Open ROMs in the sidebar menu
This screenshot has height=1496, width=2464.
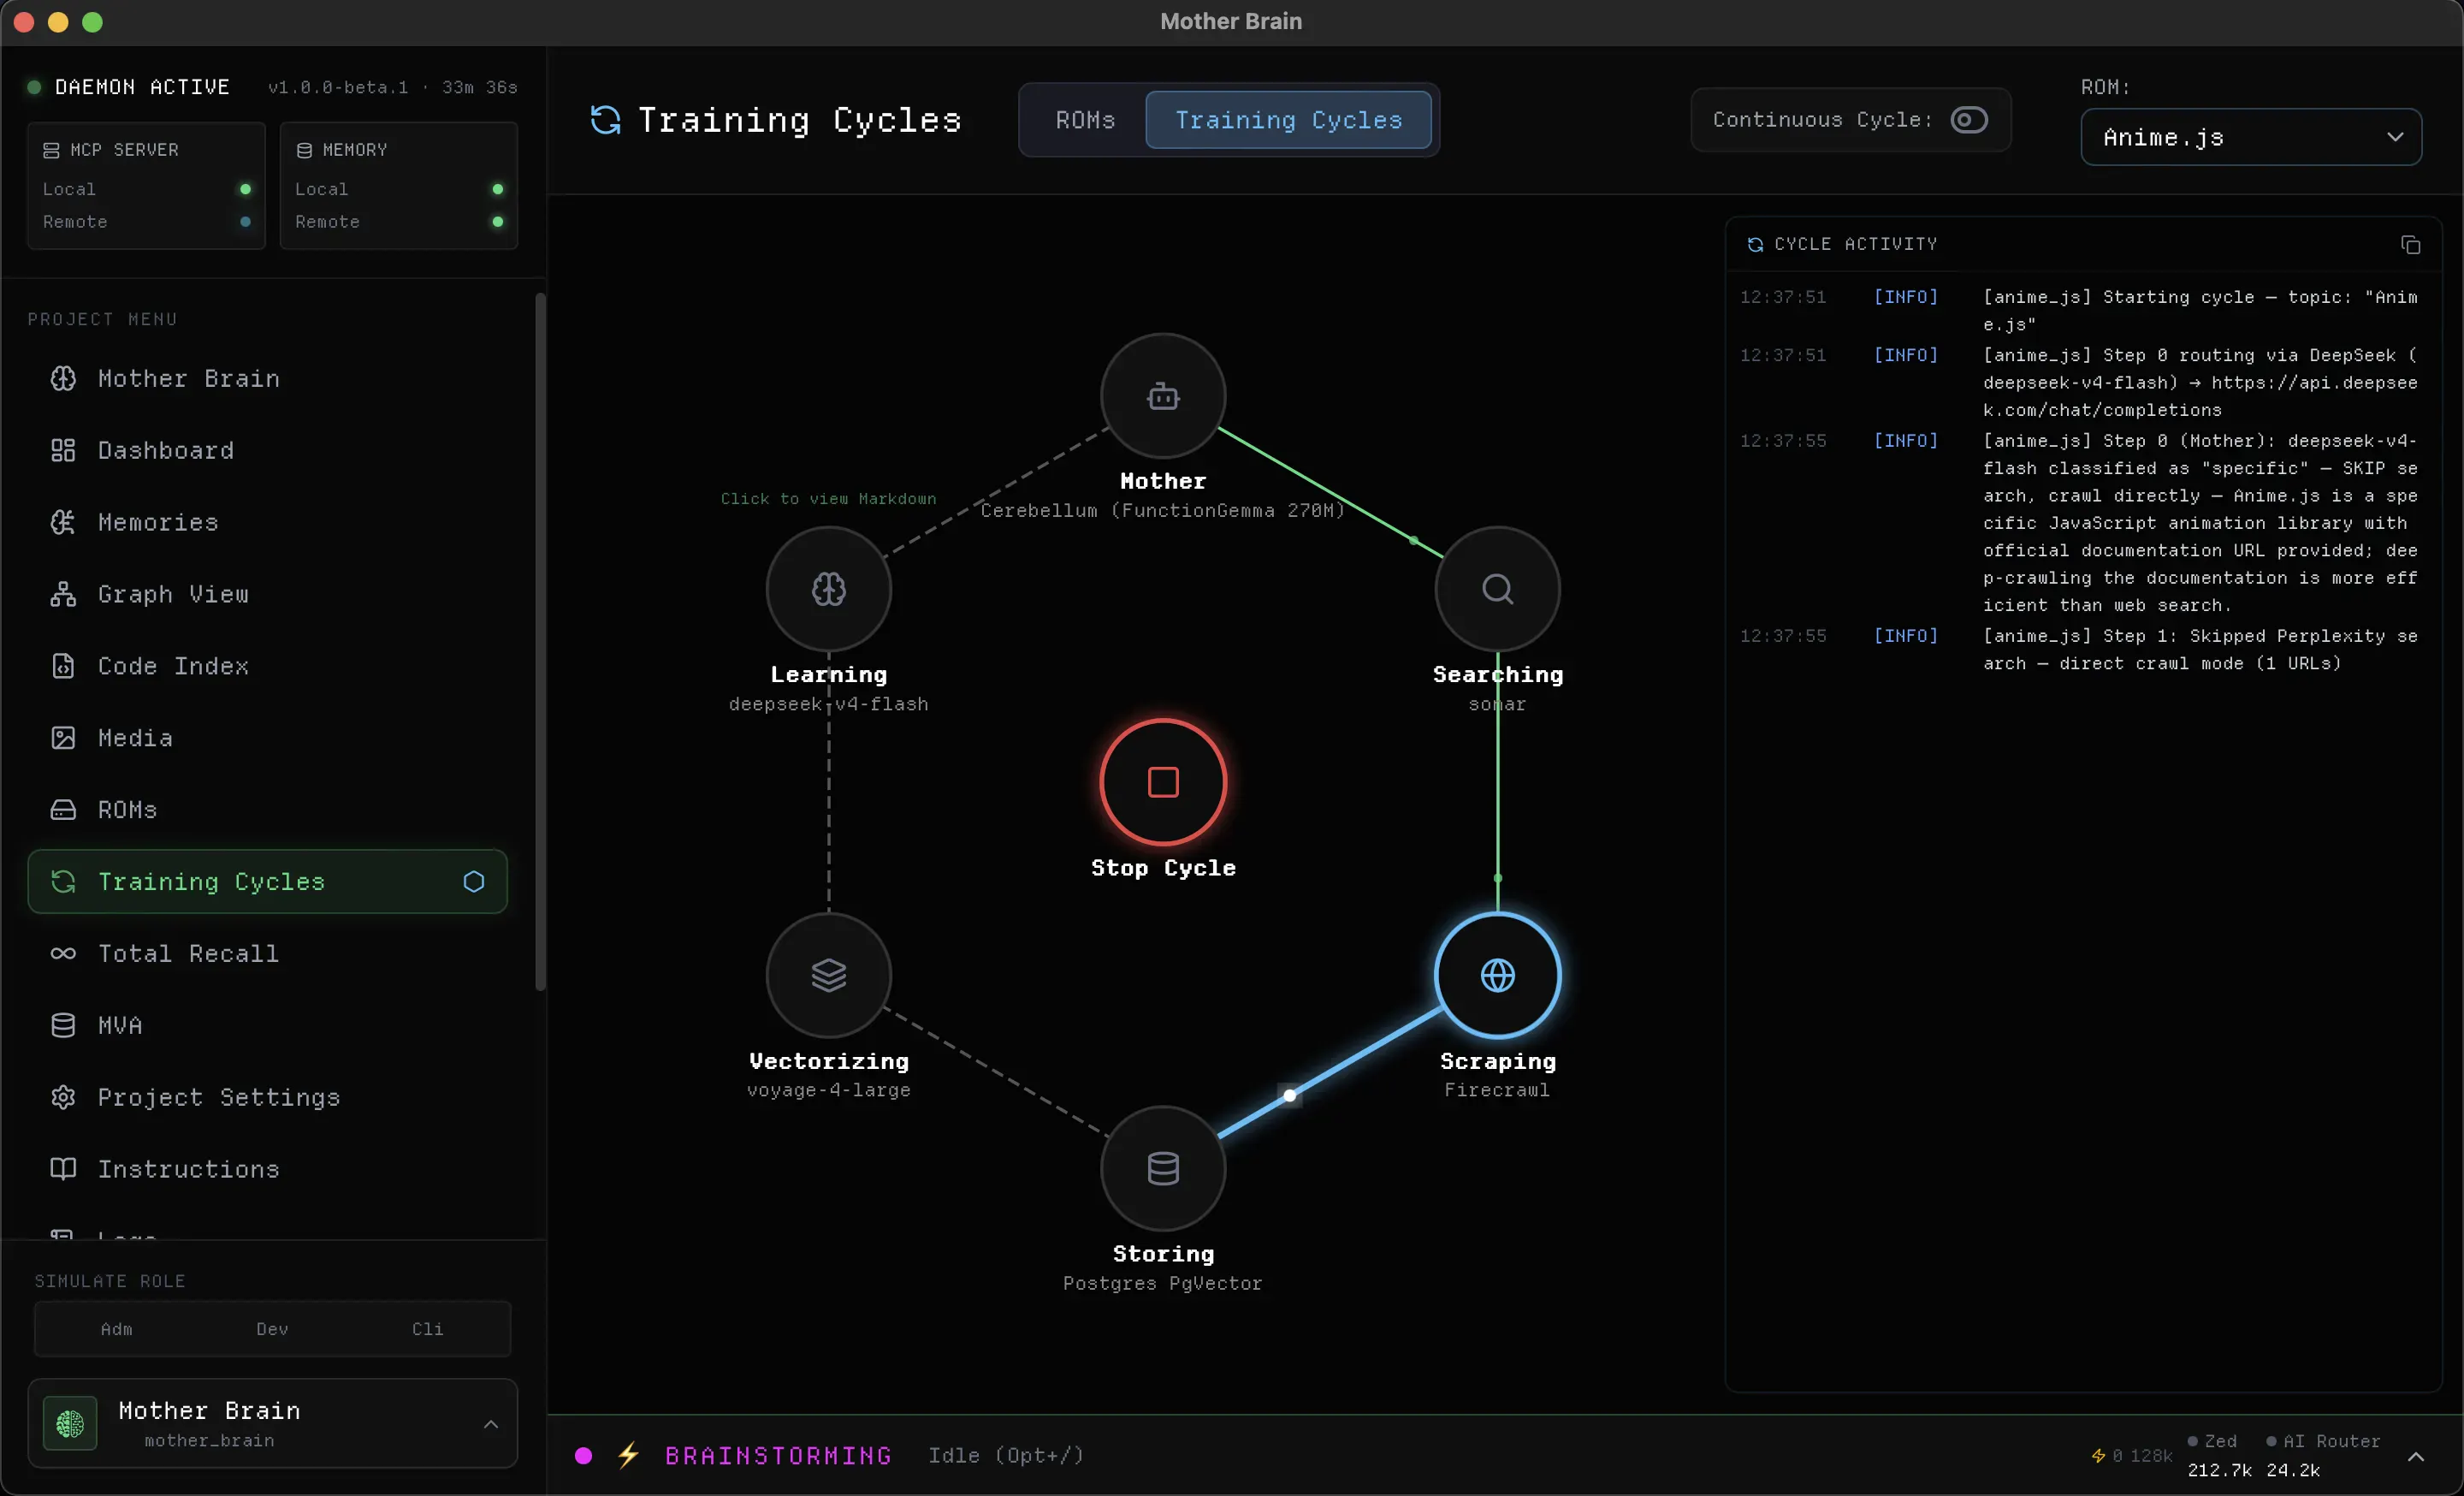[x=267, y=809]
